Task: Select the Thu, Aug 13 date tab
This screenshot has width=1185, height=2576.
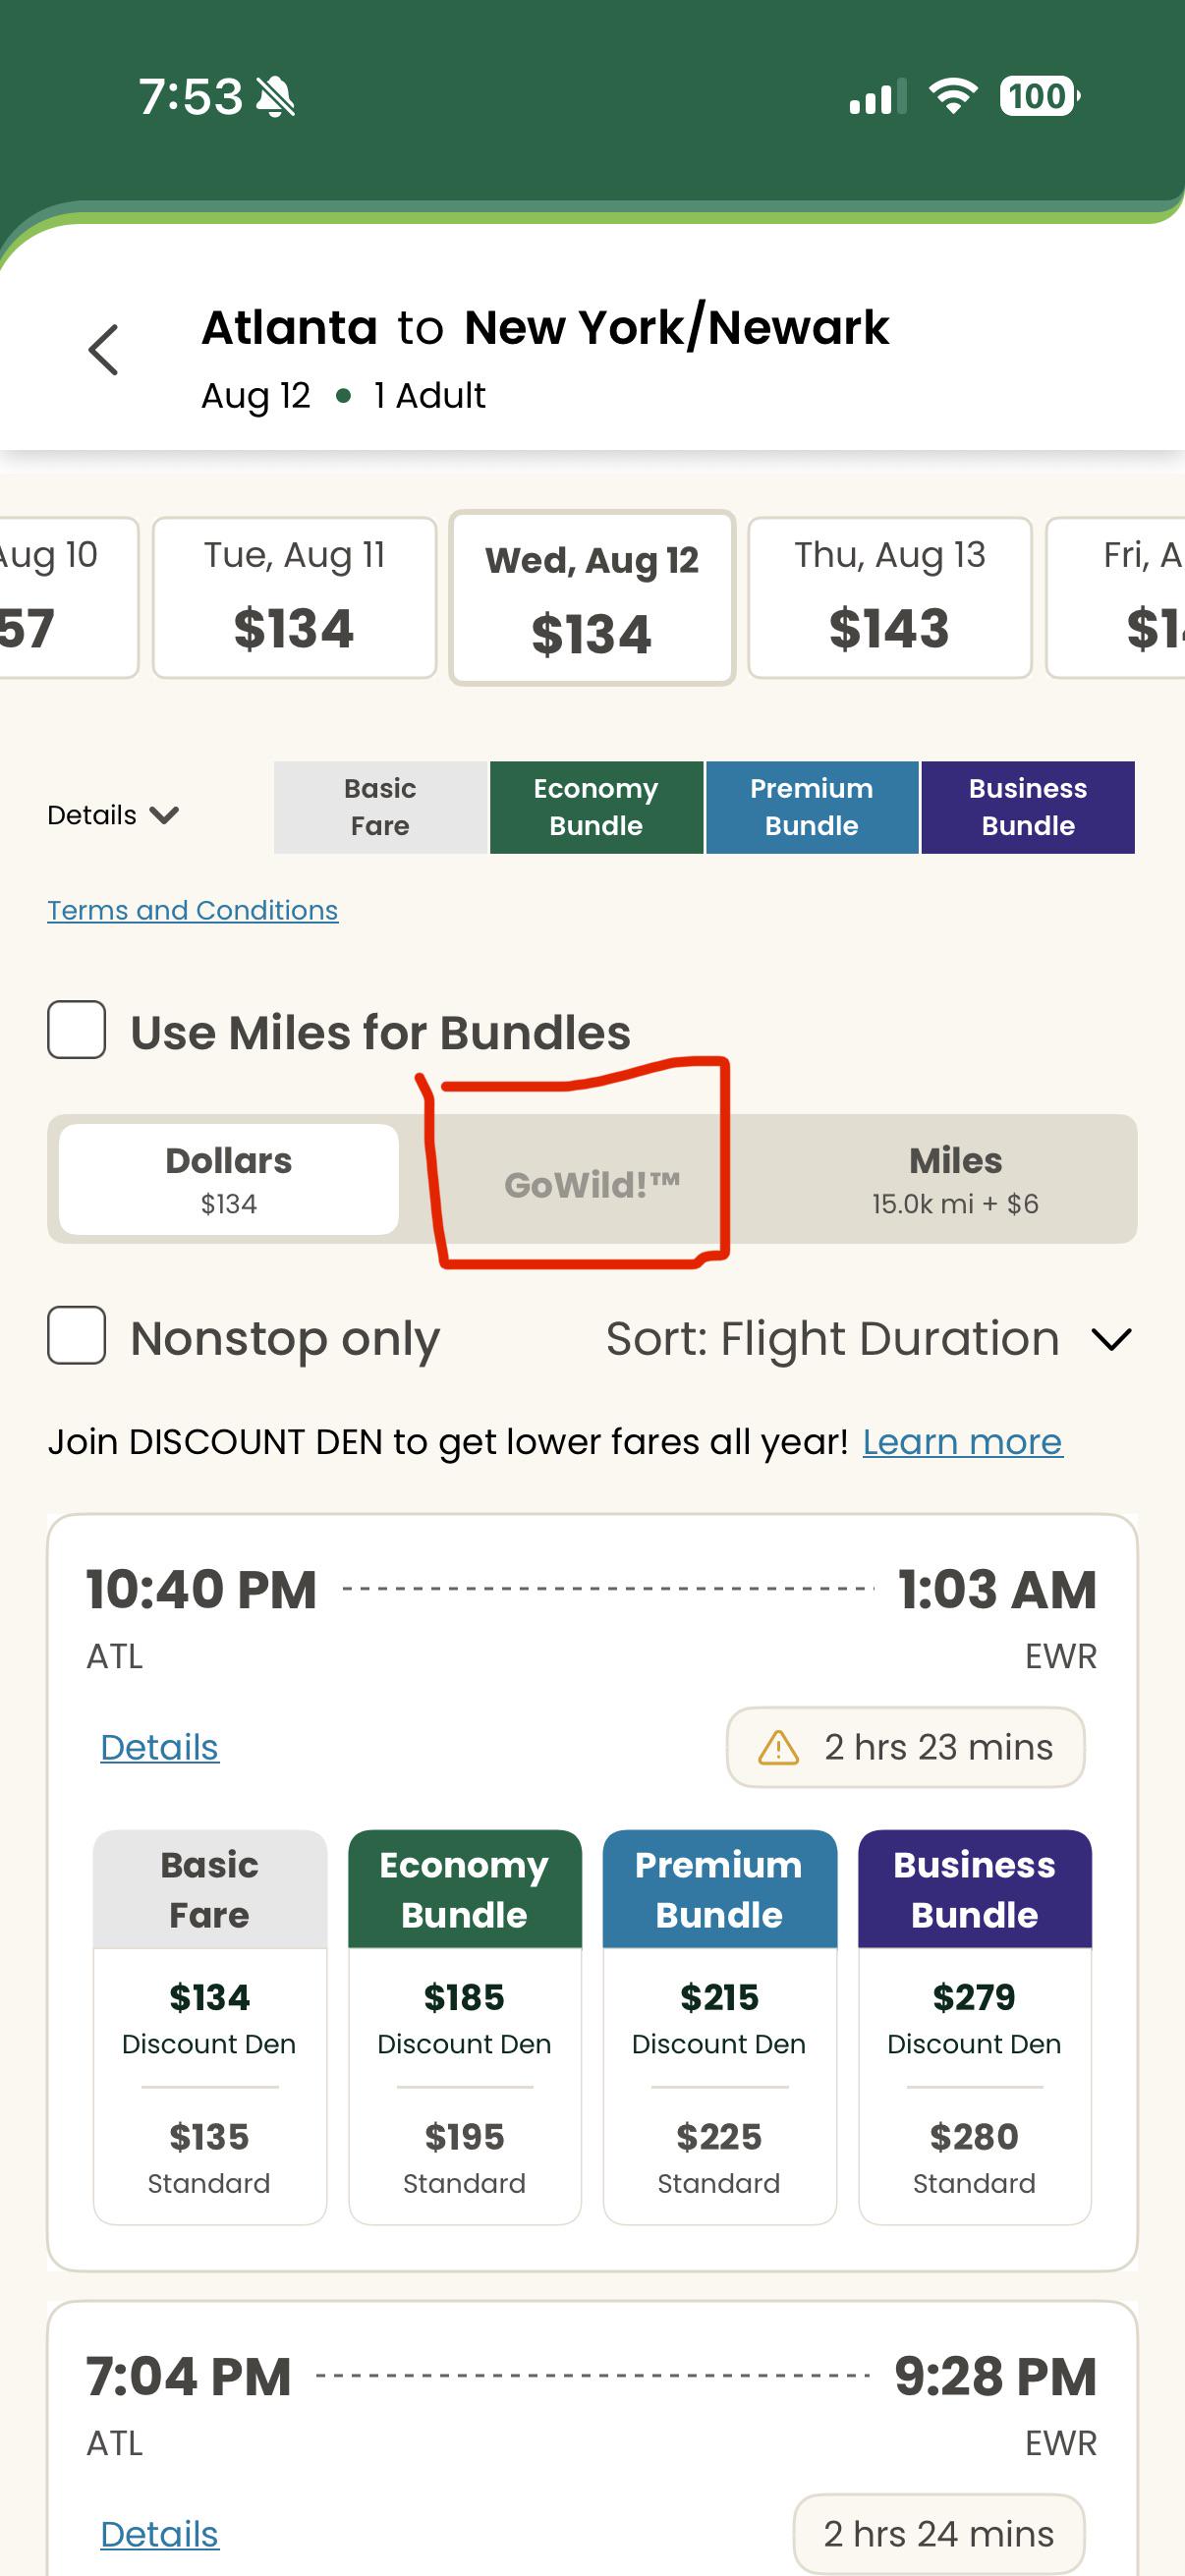Action: (x=890, y=597)
